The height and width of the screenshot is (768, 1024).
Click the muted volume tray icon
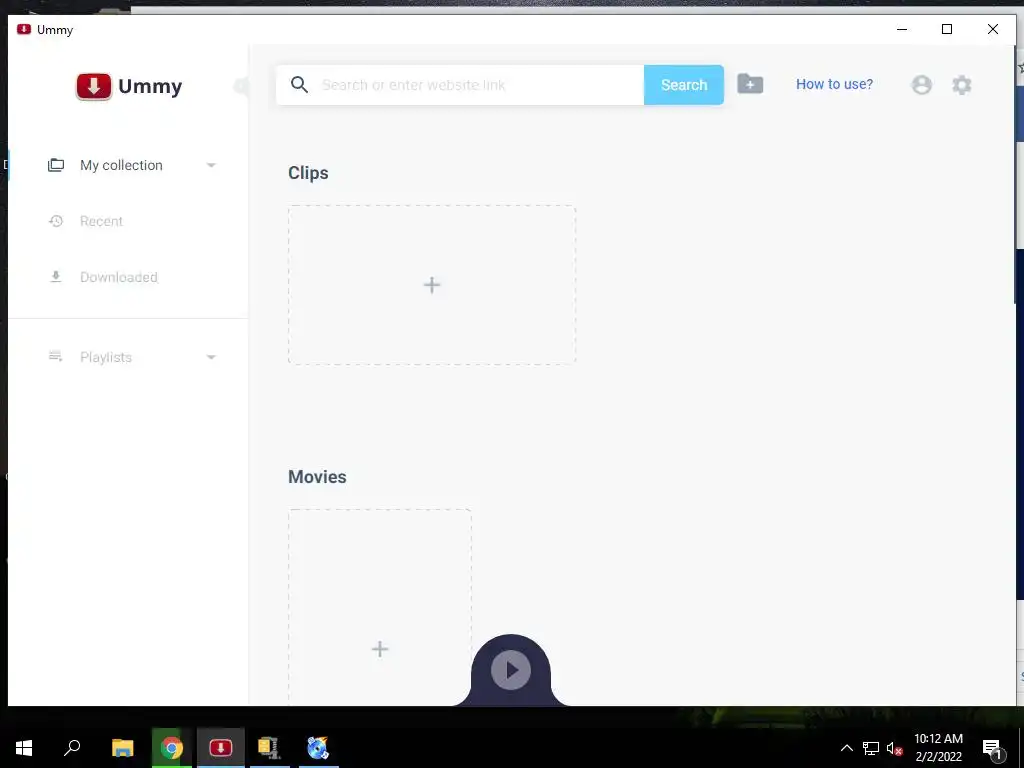point(894,748)
